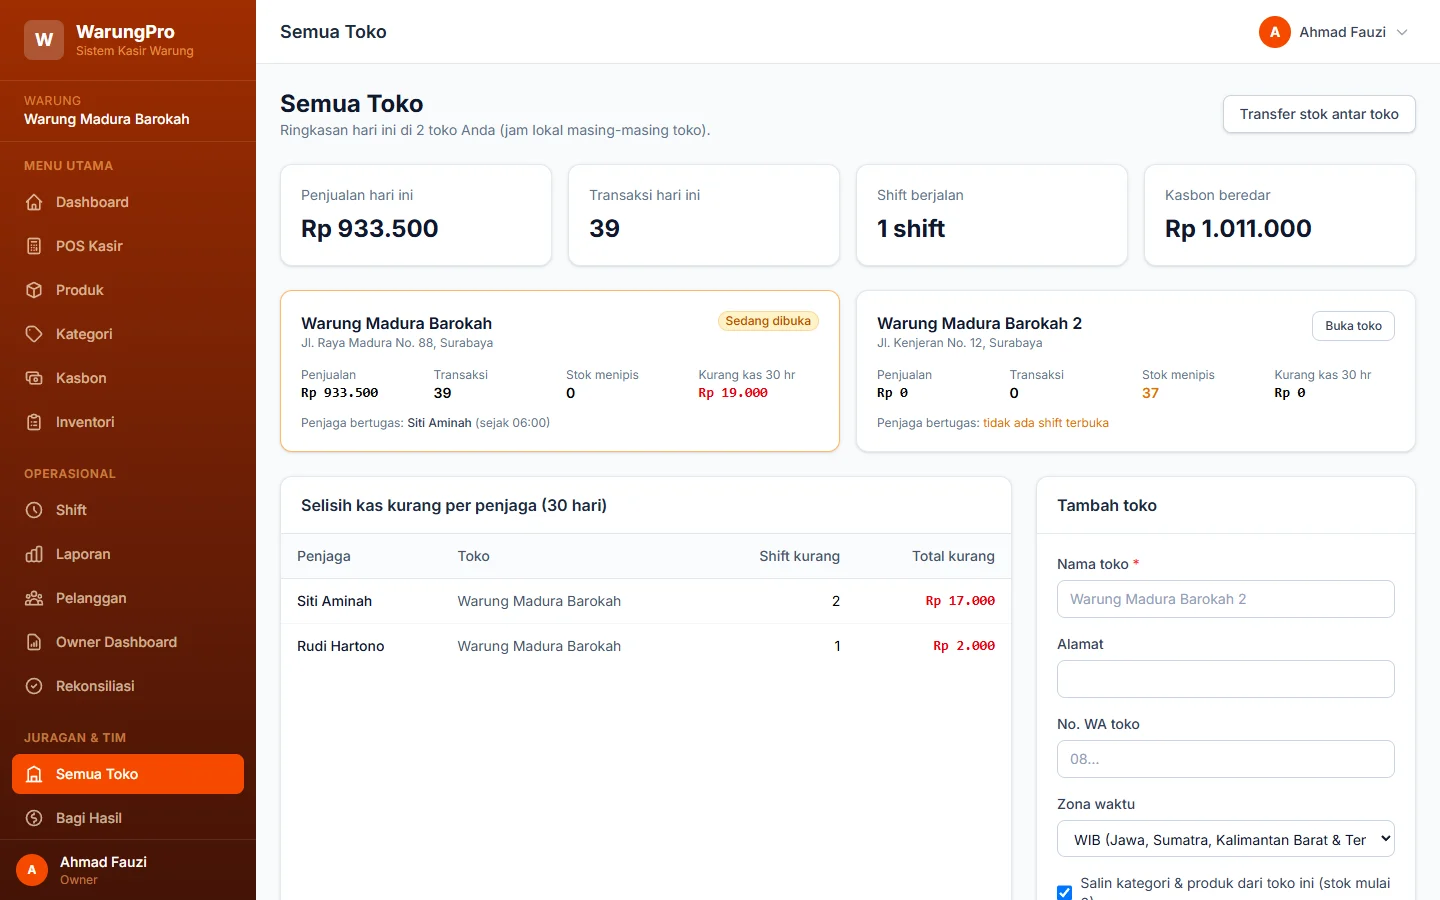Click the Ahmad Fauzi avatar in the sidebar footer
The width and height of the screenshot is (1440, 900).
click(x=32, y=870)
